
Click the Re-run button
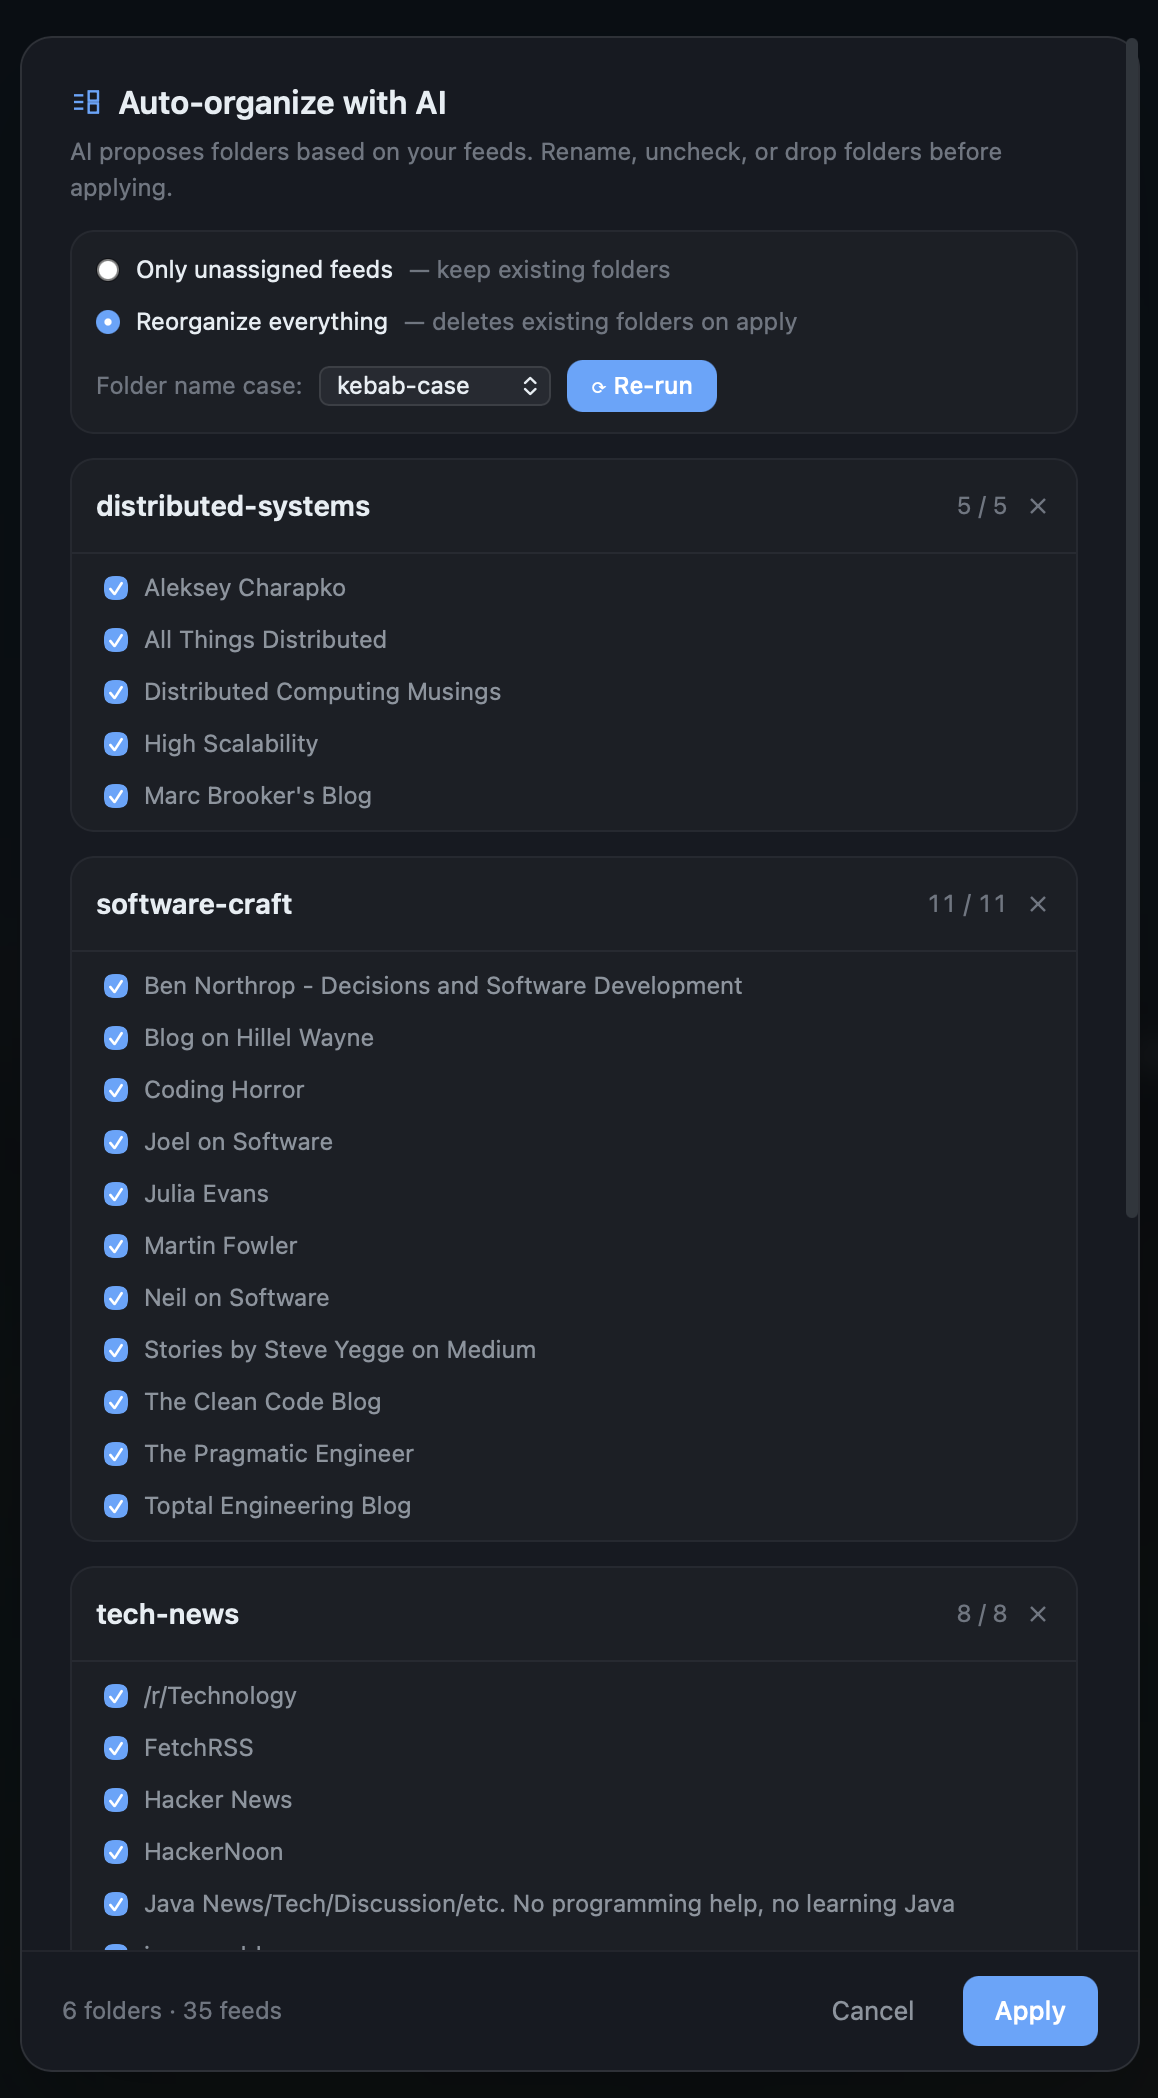point(642,386)
